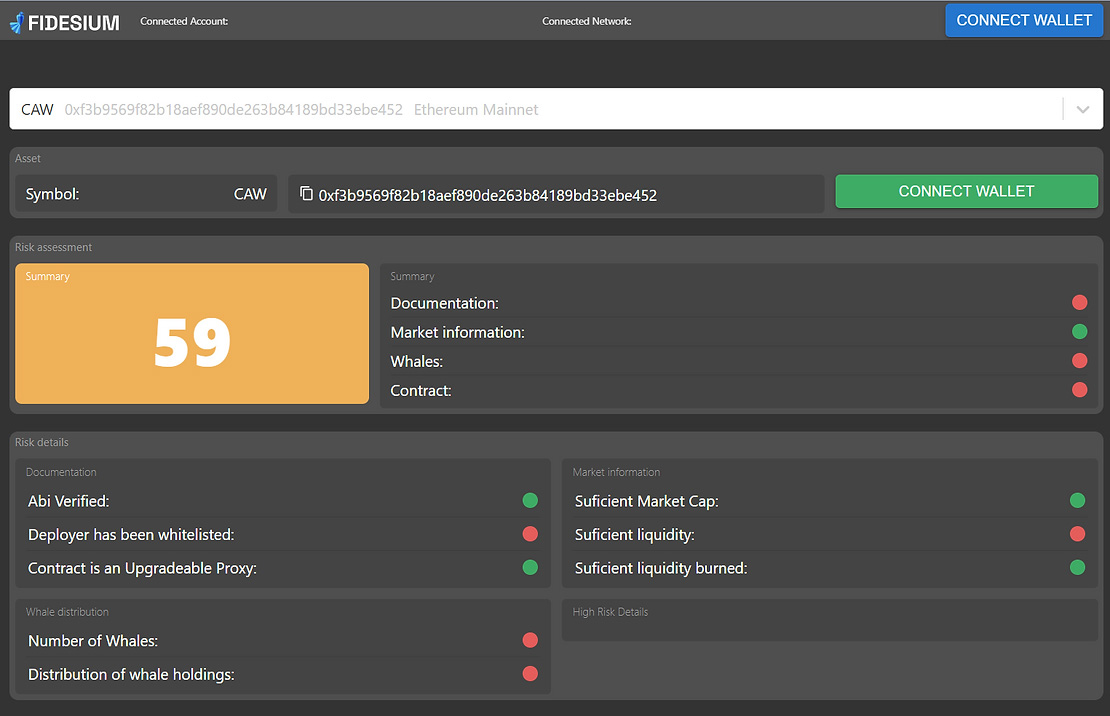Click the Suficient liquidity red status dot
Image resolution: width=1110 pixels, height=716 pixels.
(x=1077, y=534)
